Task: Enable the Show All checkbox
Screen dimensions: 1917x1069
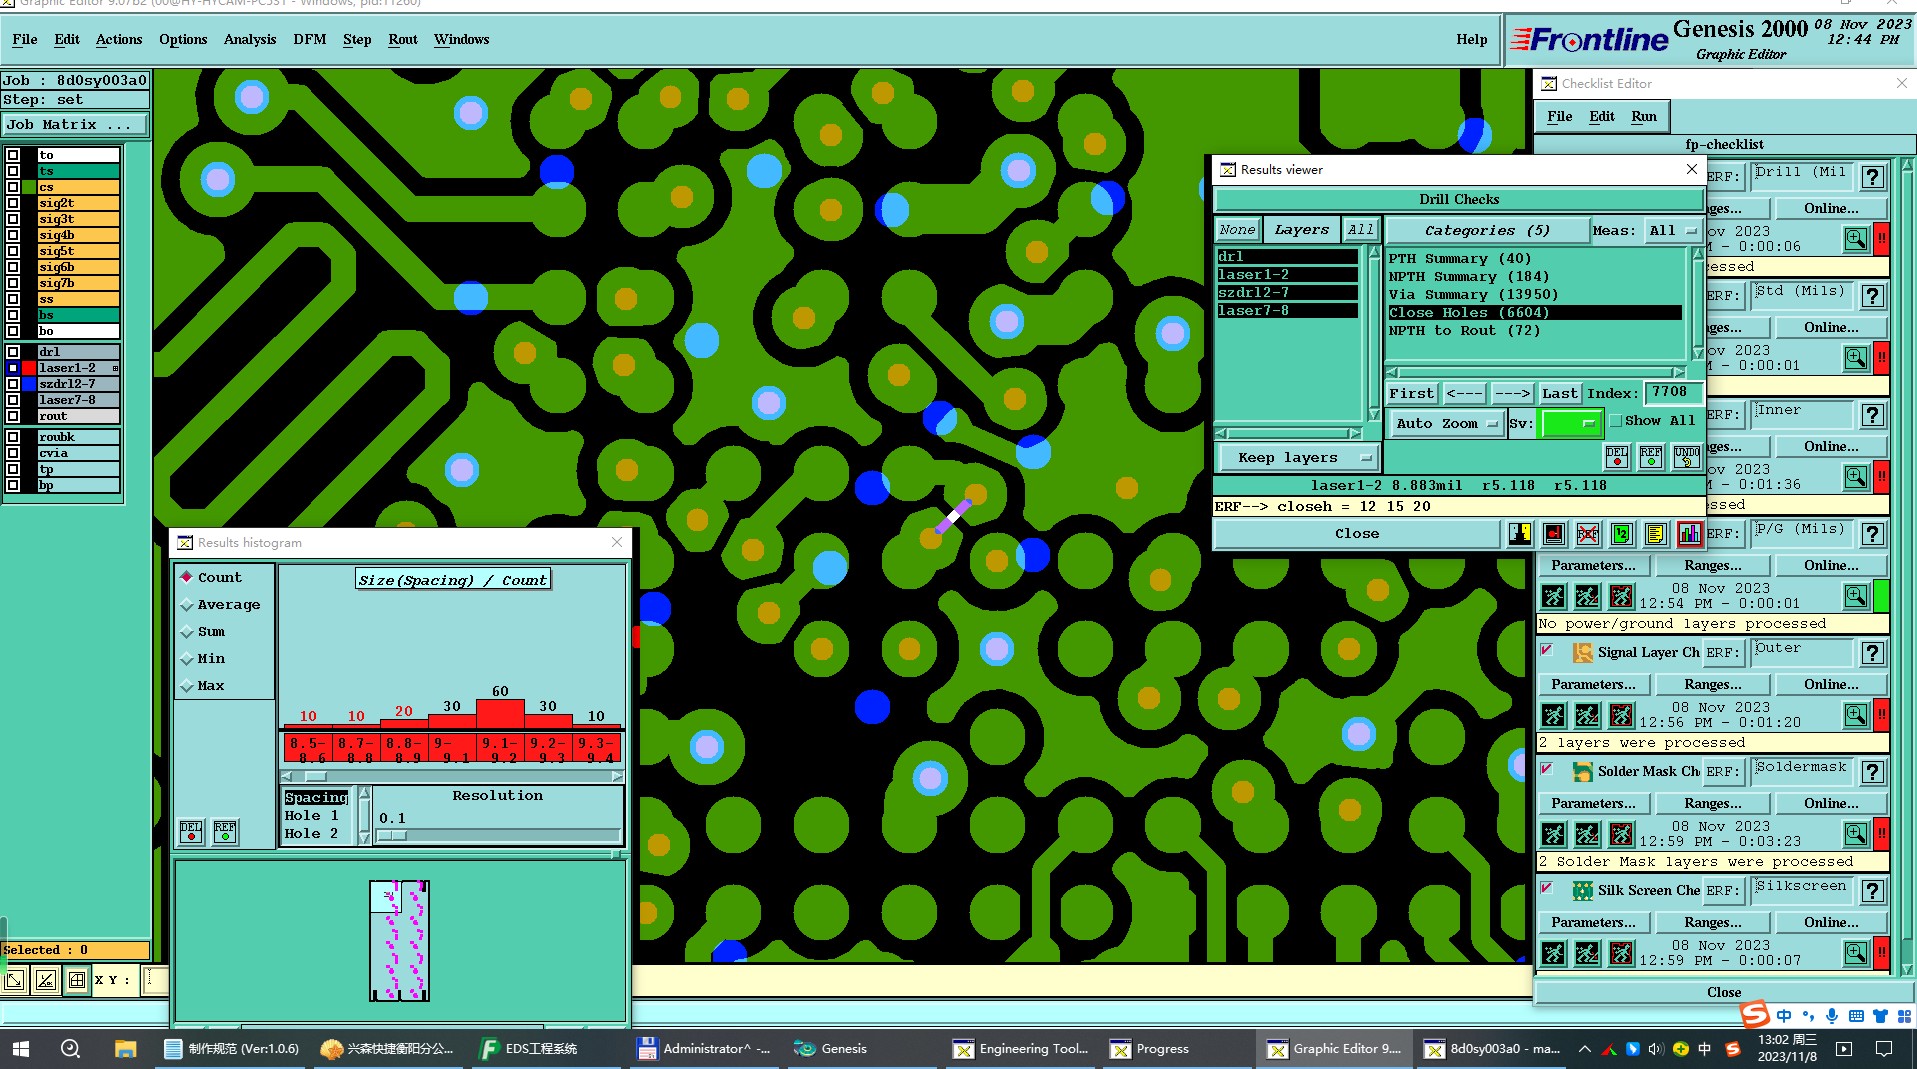Action: click(1616, 421)
